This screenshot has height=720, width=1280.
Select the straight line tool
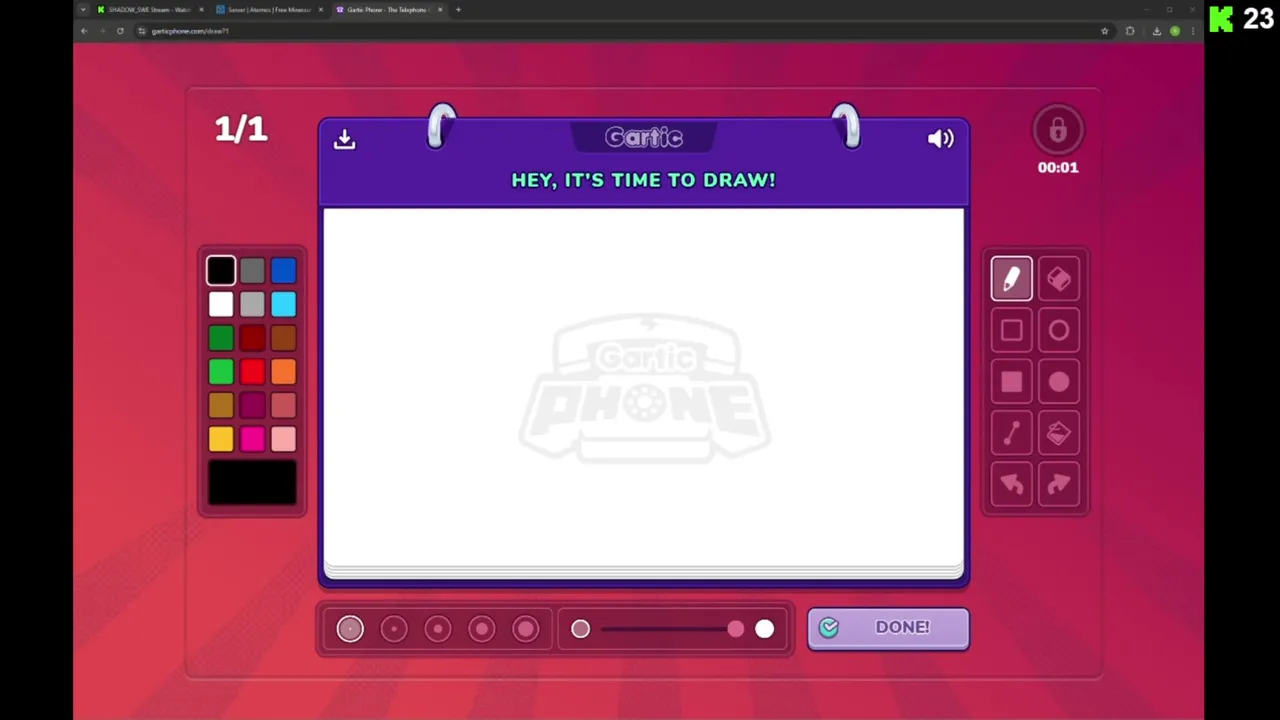pos(1011,433)
